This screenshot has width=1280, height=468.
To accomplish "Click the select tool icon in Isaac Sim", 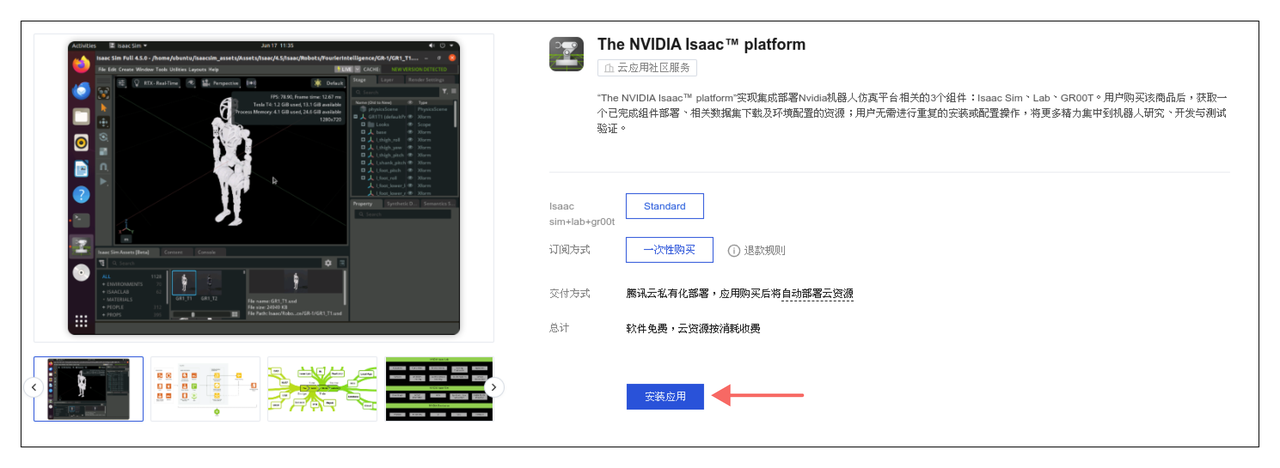I will point(103,93).
